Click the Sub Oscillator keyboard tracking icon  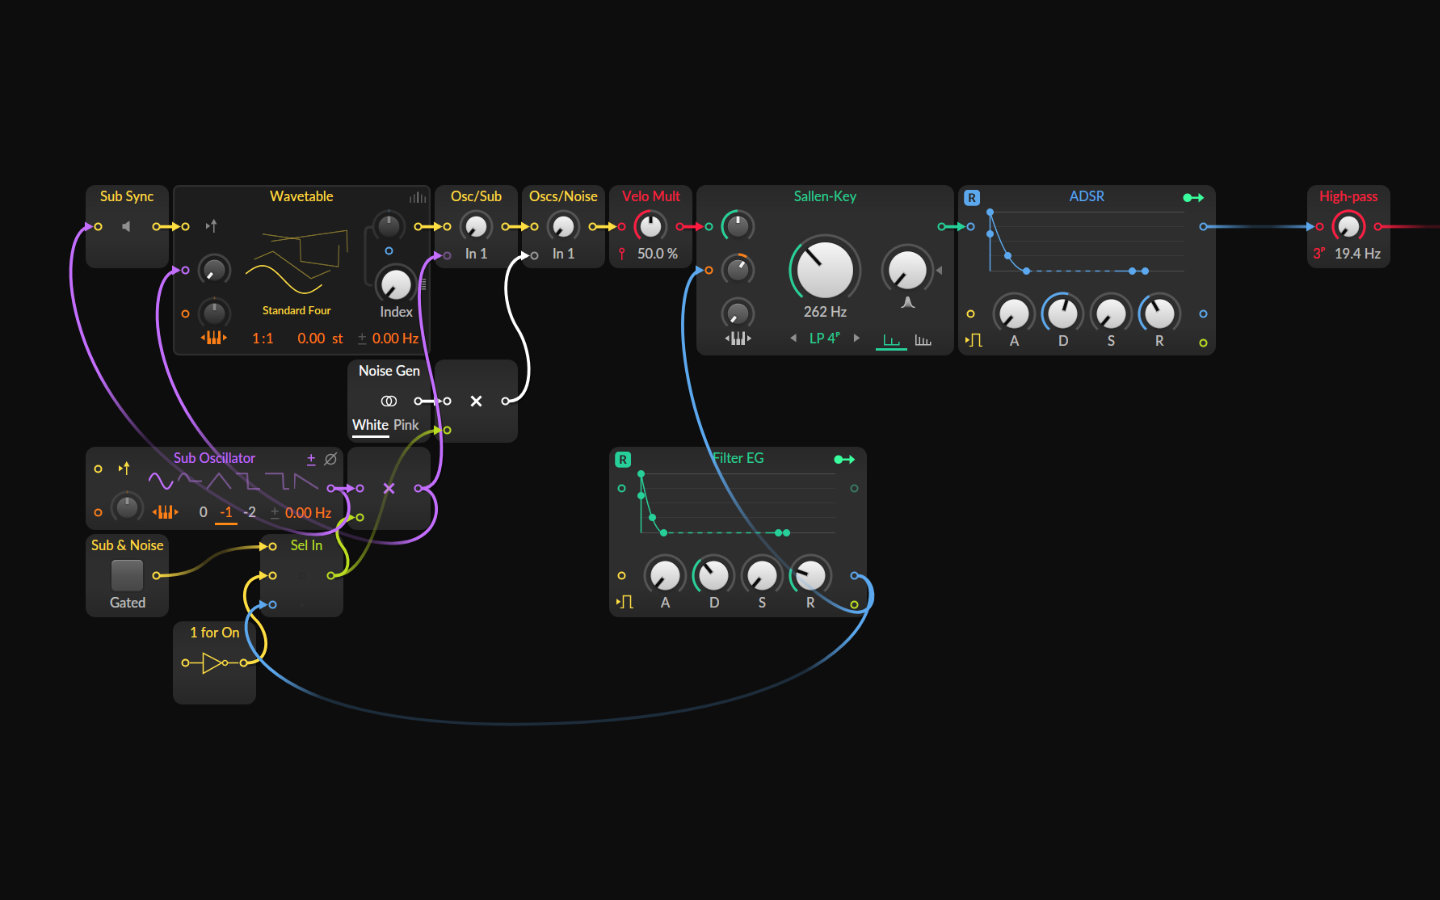[165, 512]
